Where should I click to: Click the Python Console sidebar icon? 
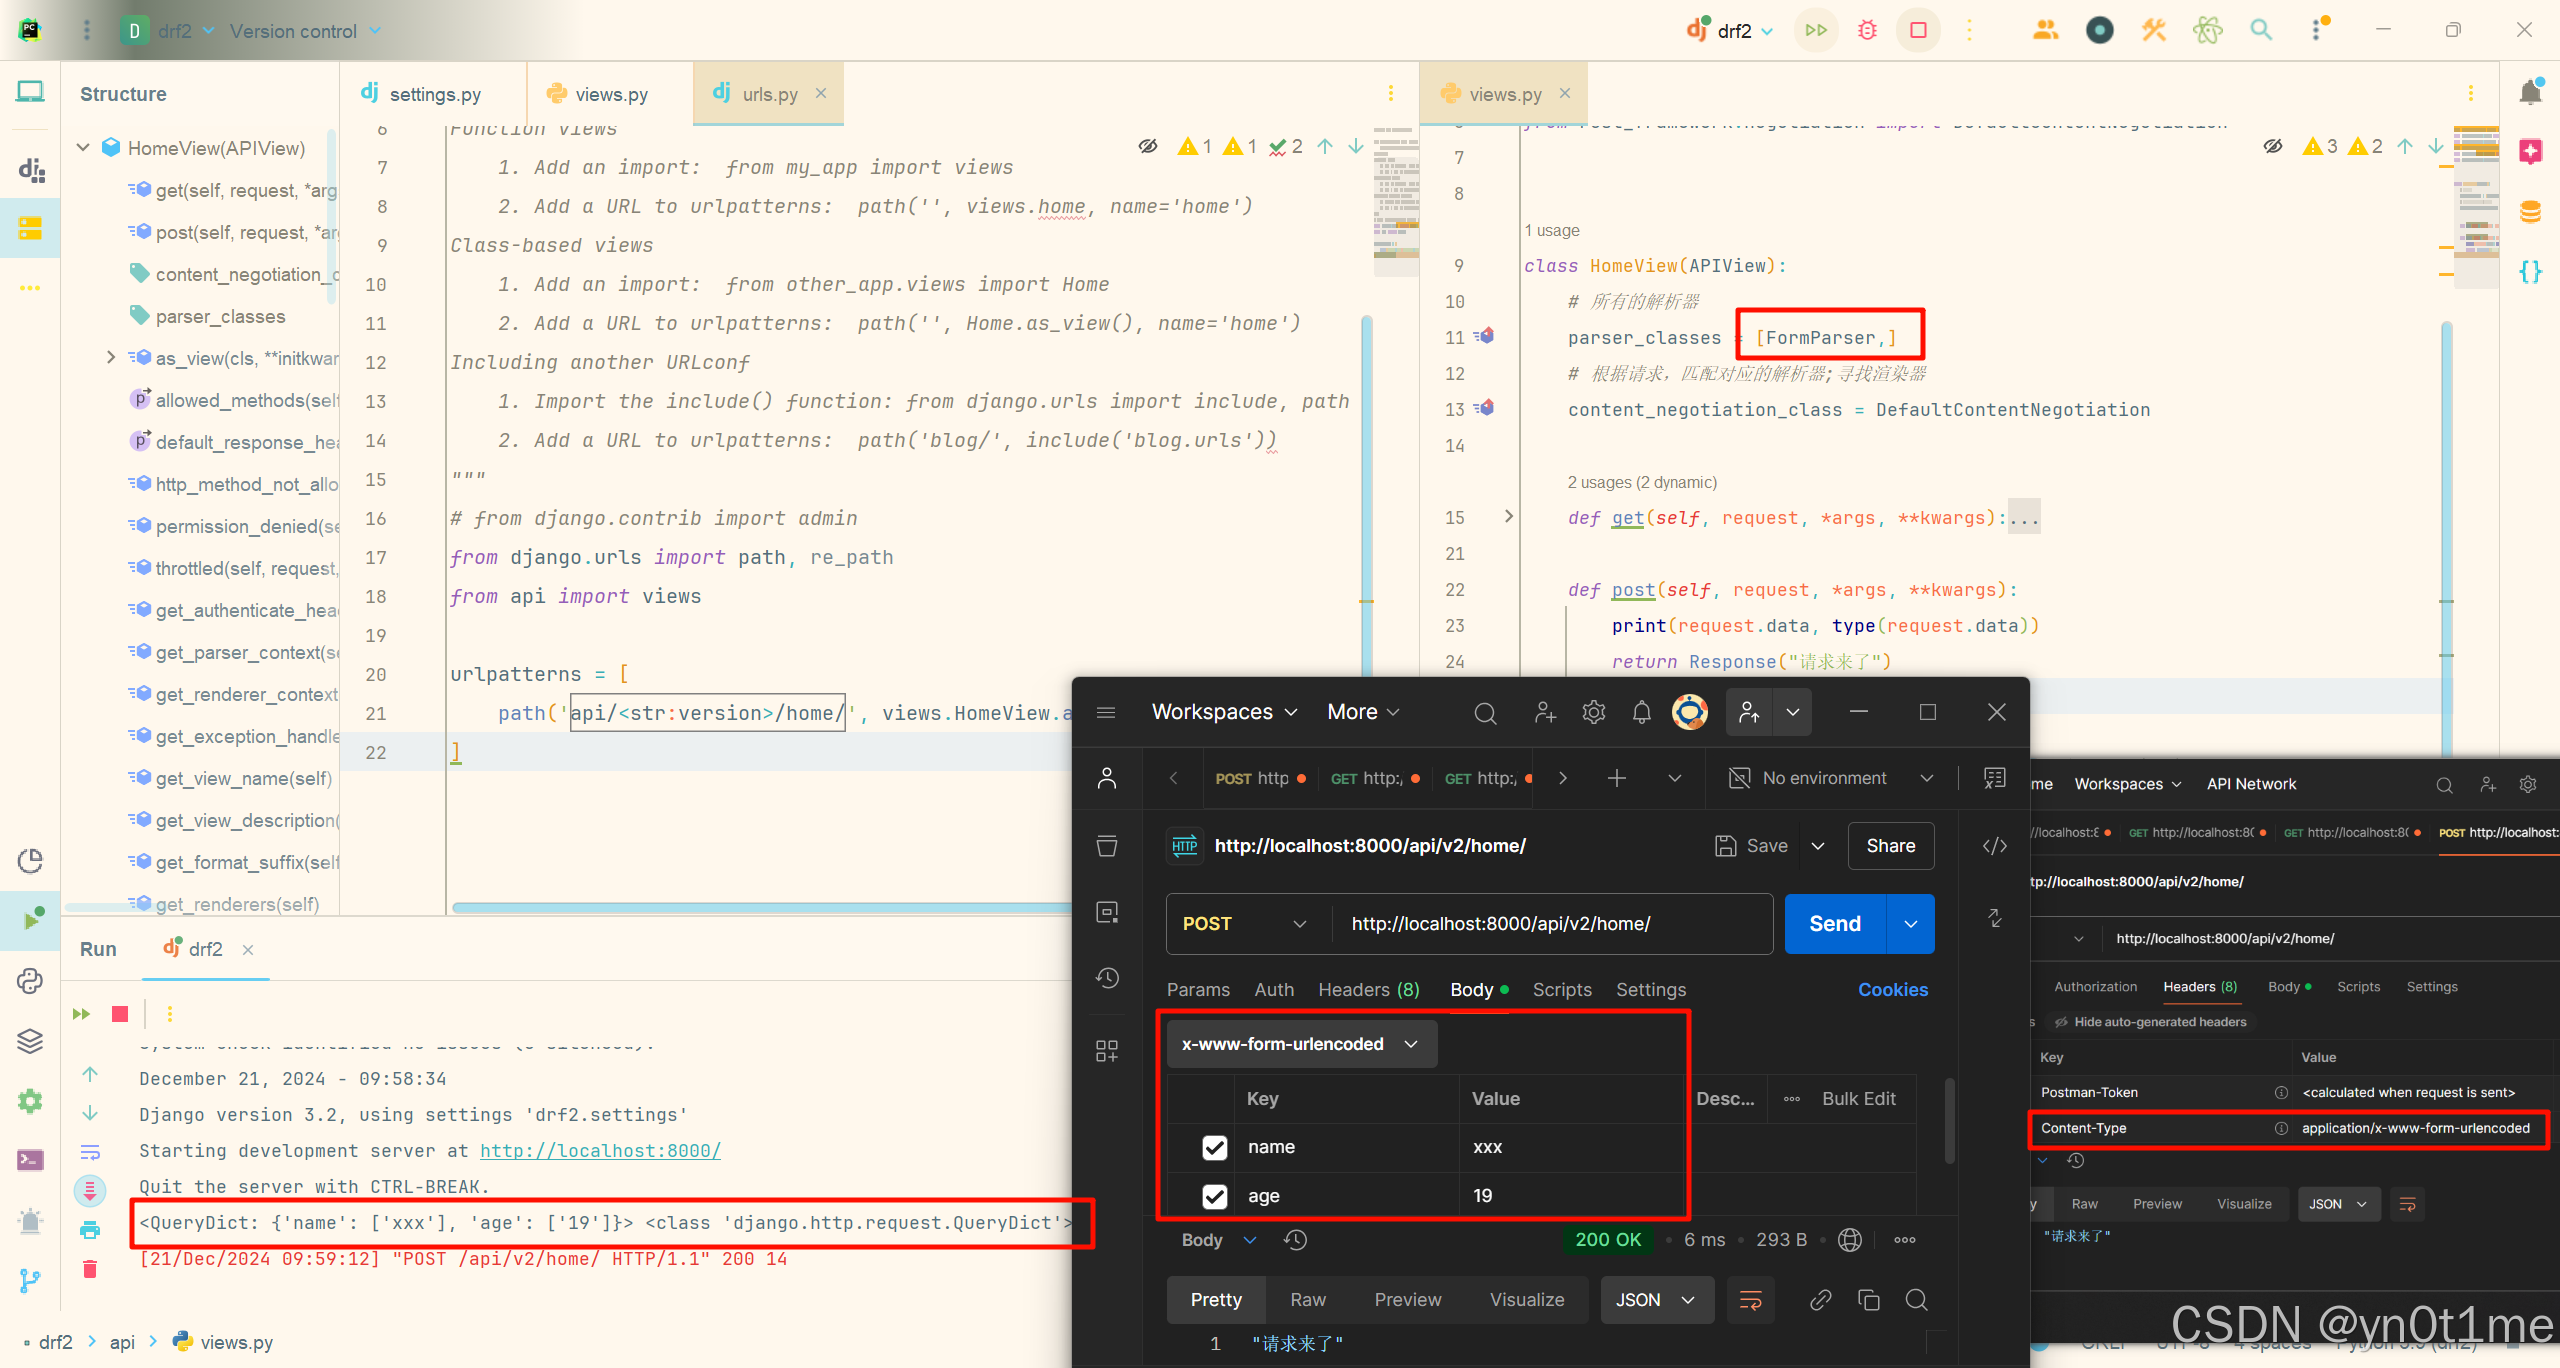[x=30, y=981]
